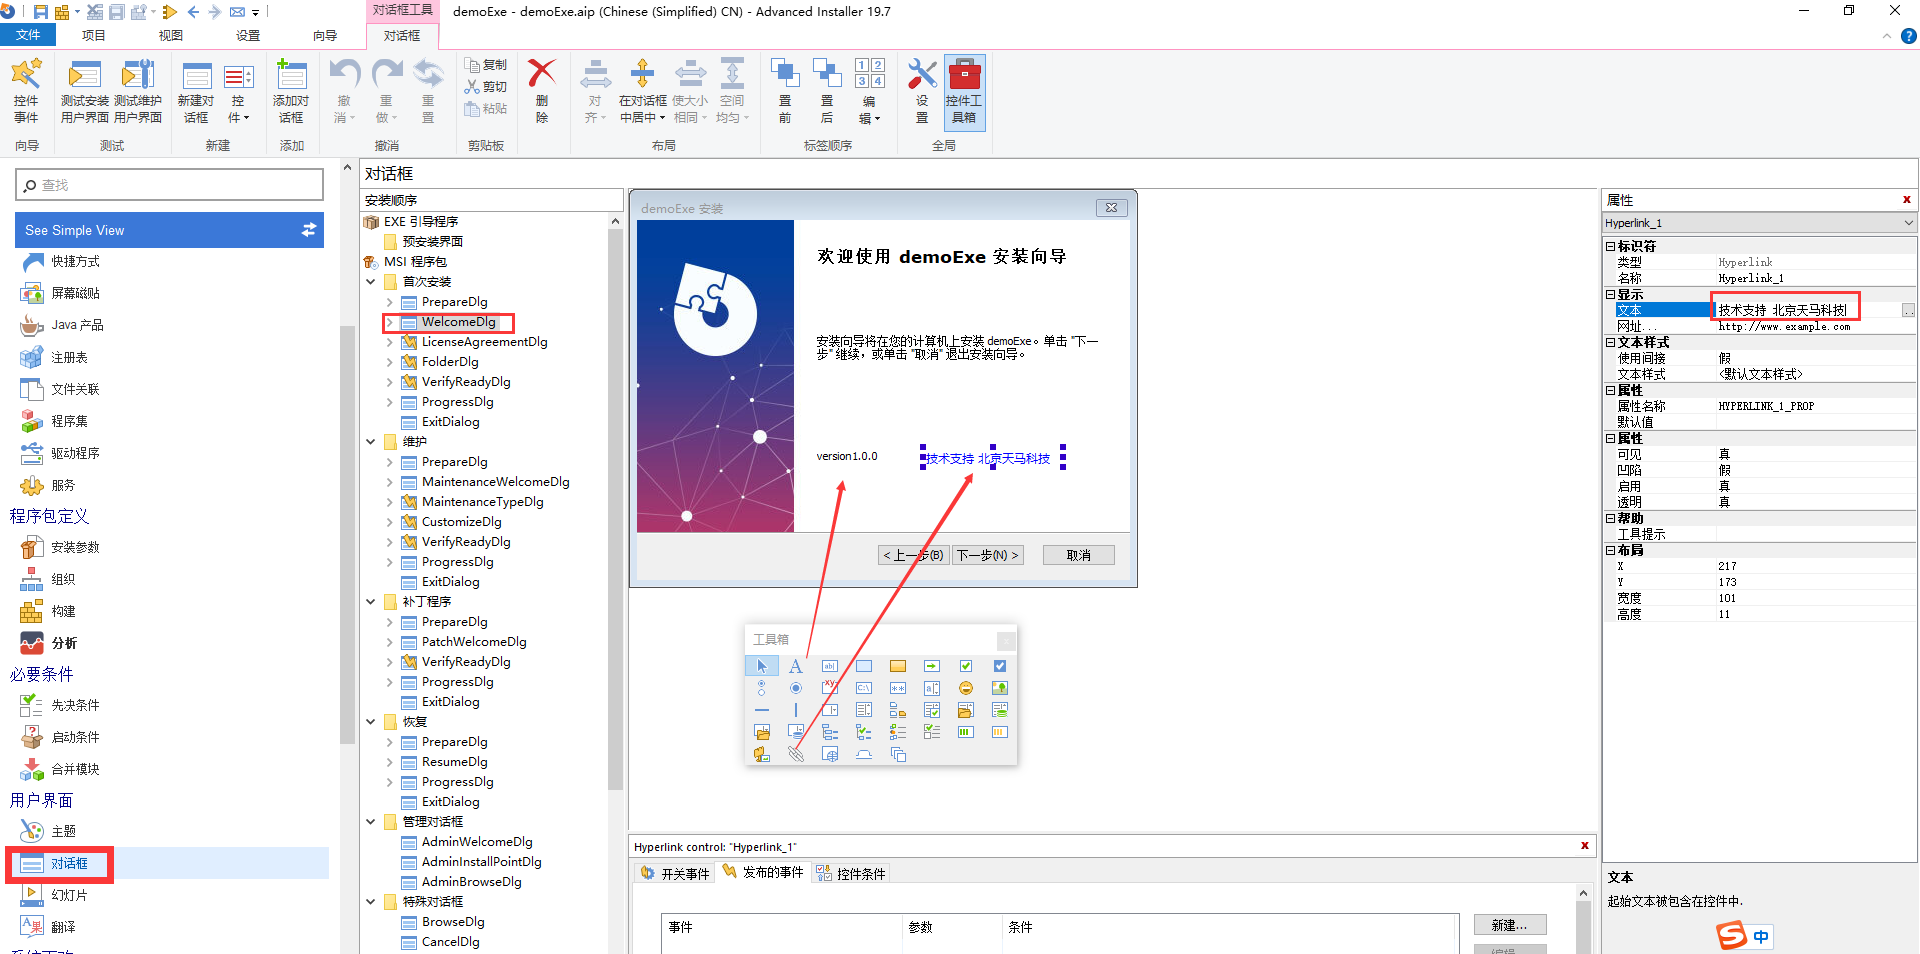The image size is (1920, 954).
Task: Run 测试维护用户界面 from ribbon
Action: 138,91
